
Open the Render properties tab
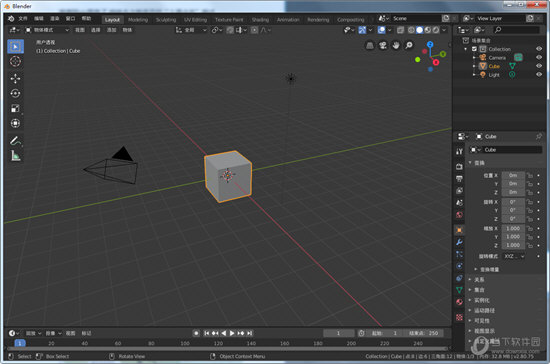(459, 167)
